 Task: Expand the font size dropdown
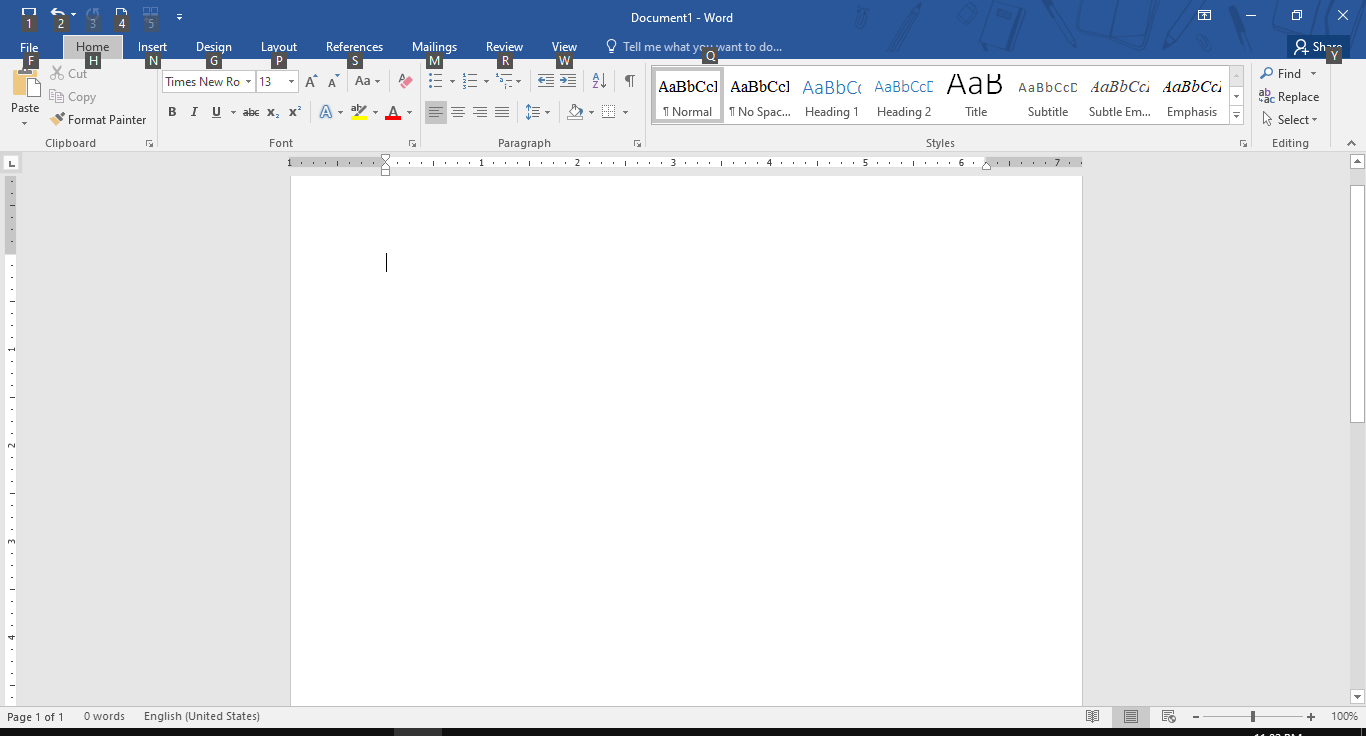292,82
